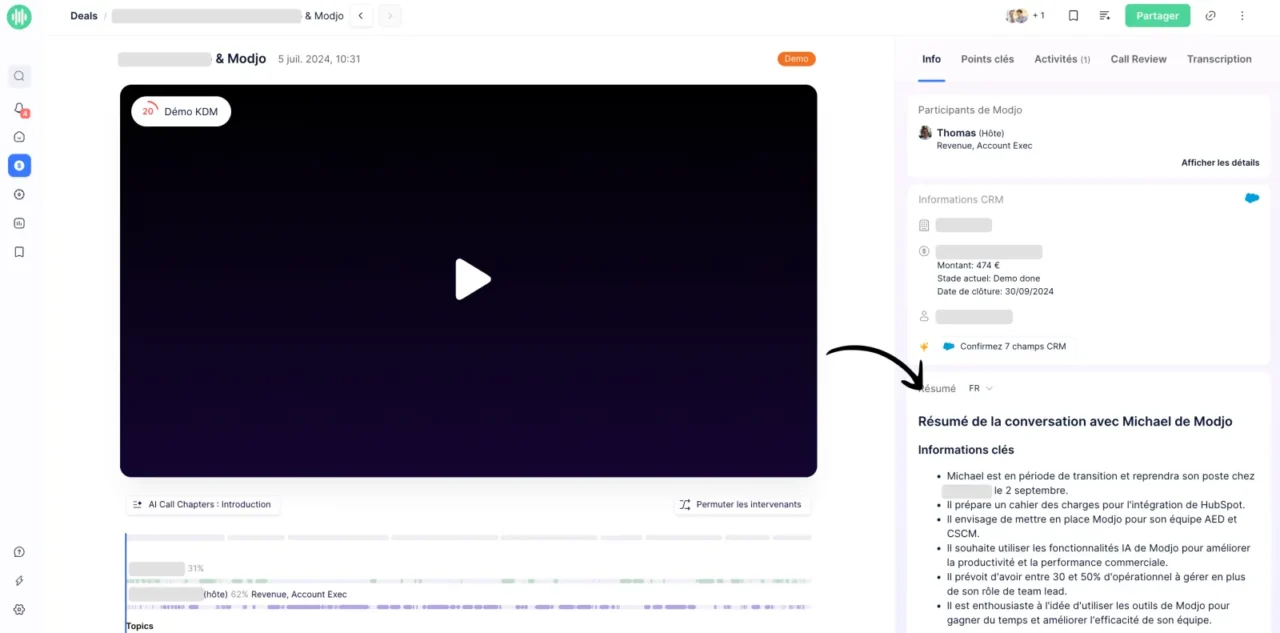Open the Modjo logo home
The width and height of the screenshot is (1280, 633).
pyautogui.click(x=19, y=16)
